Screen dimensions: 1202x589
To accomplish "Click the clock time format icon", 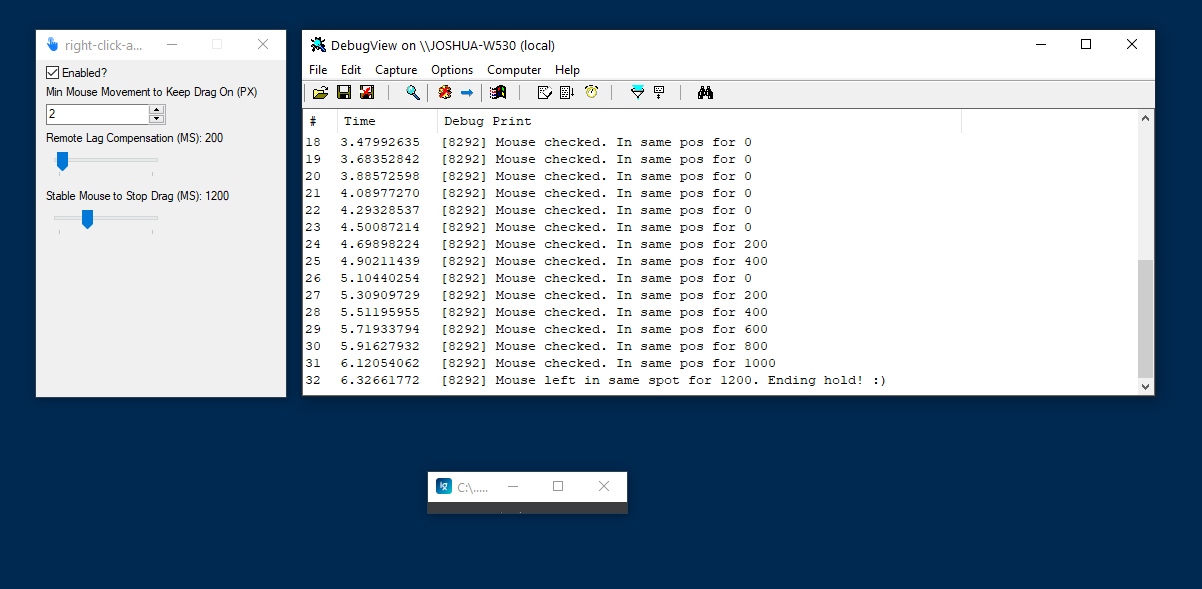I will click(592, 93).
